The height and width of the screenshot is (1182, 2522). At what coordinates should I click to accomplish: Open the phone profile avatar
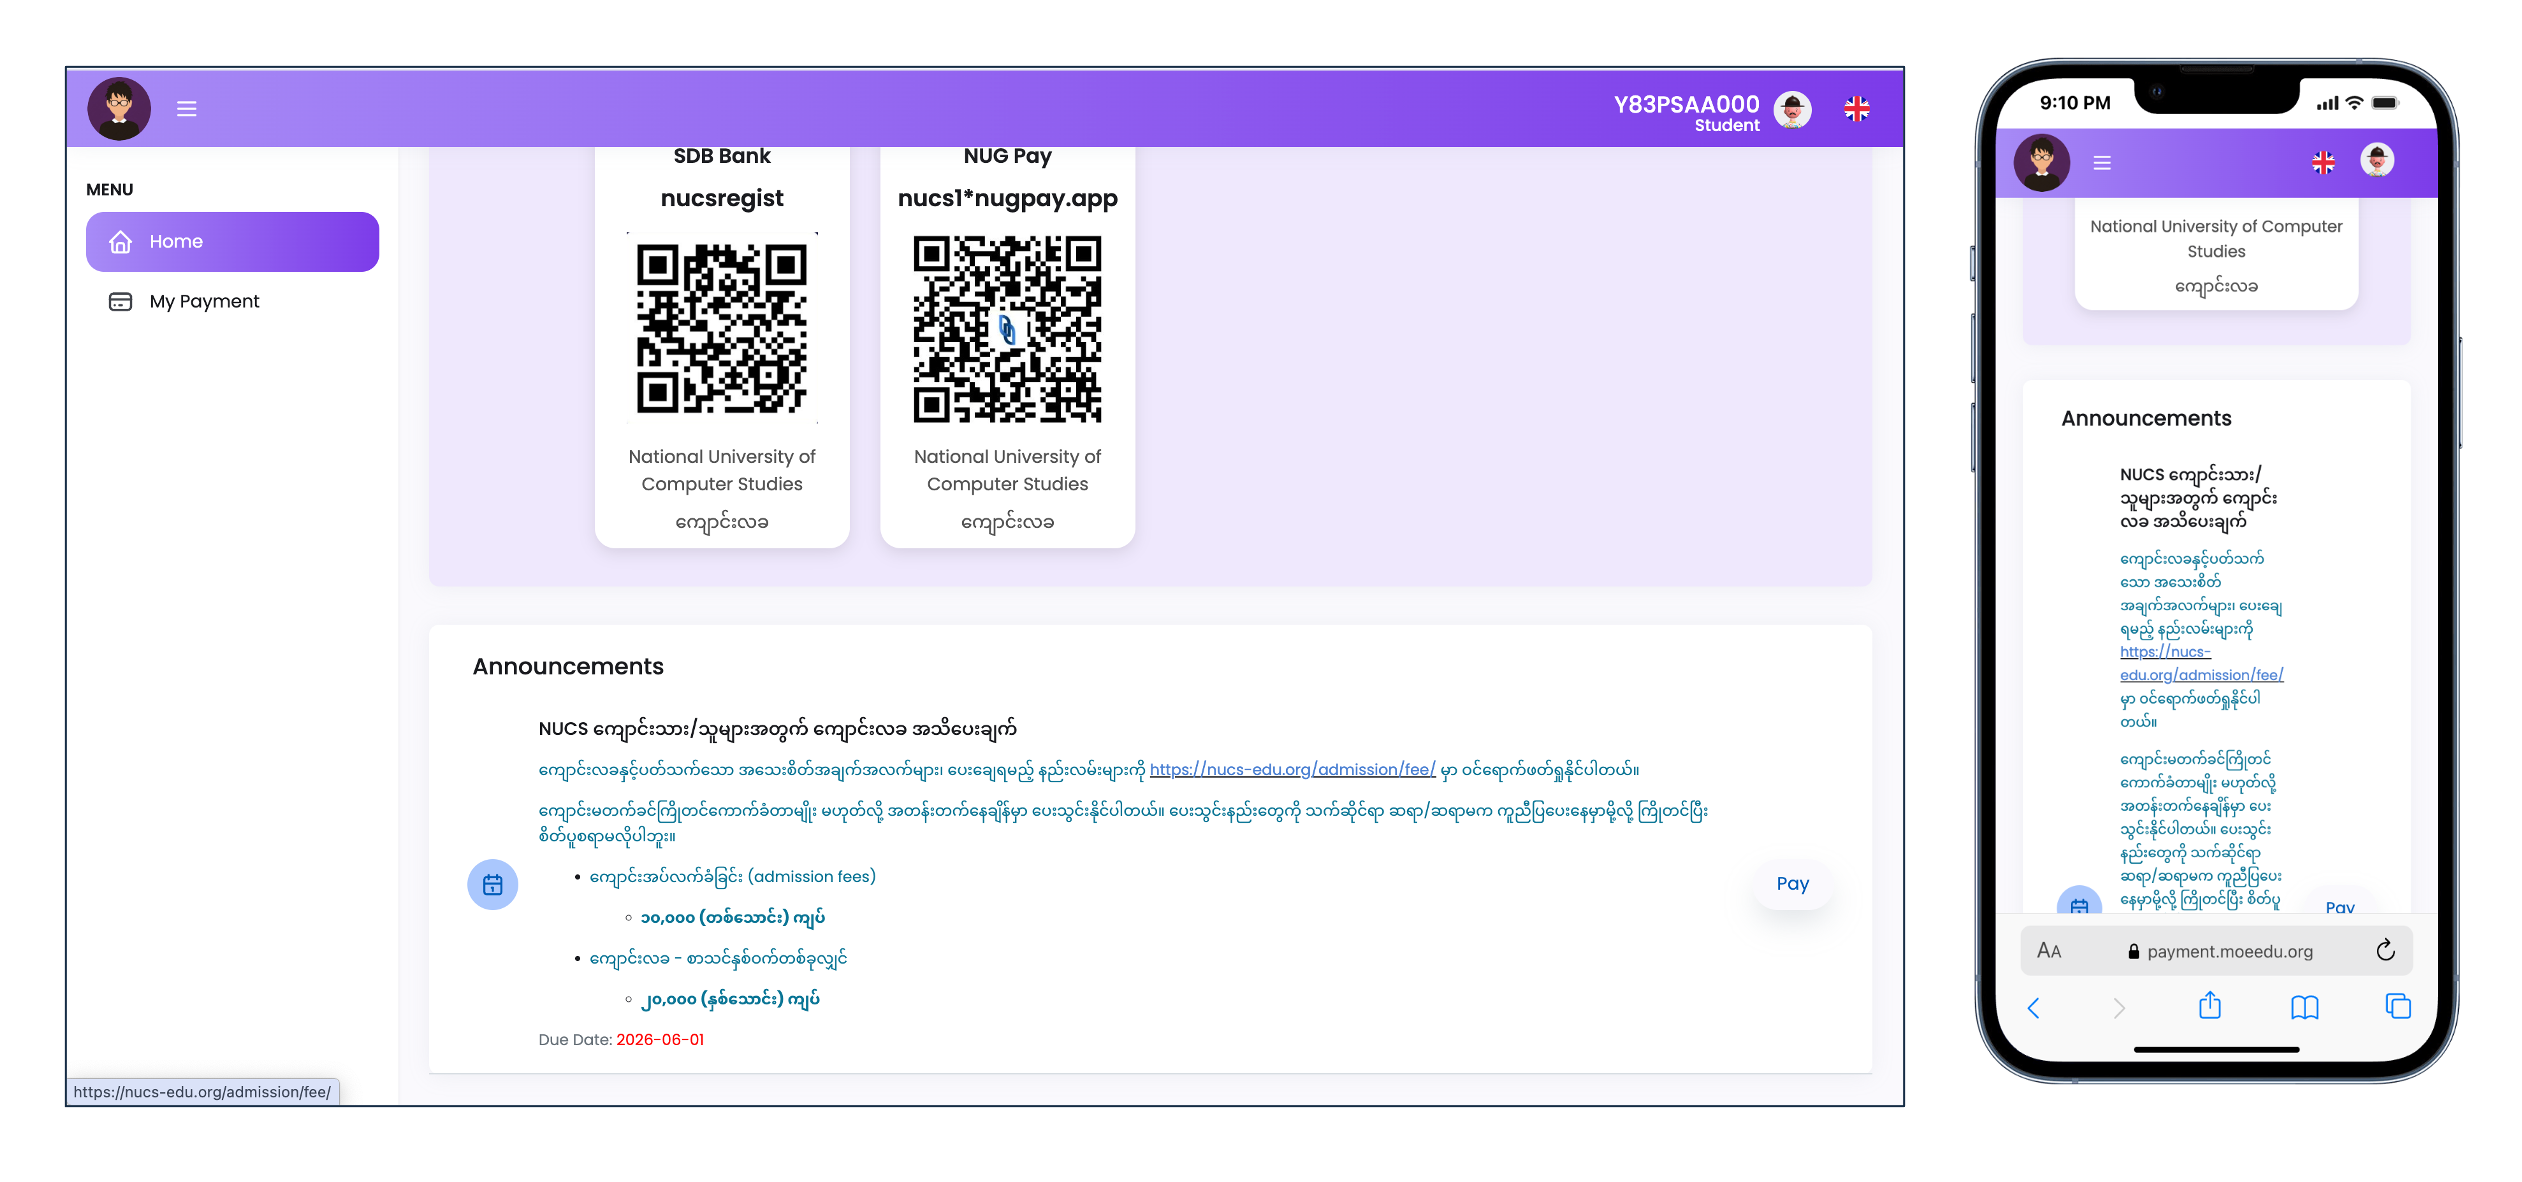[2377, 160]
